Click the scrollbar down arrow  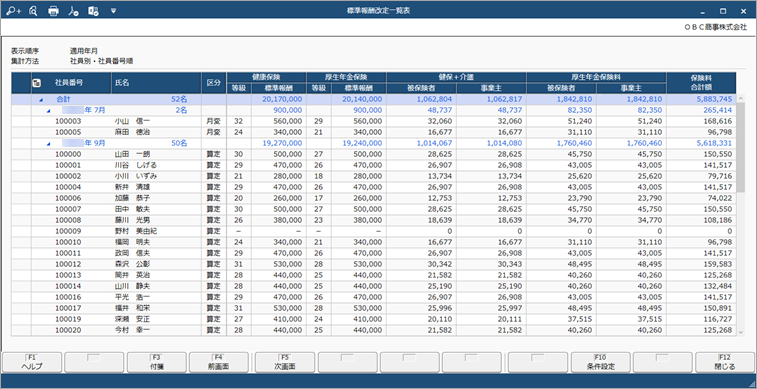pyautogui.click(x=741, y=332)
